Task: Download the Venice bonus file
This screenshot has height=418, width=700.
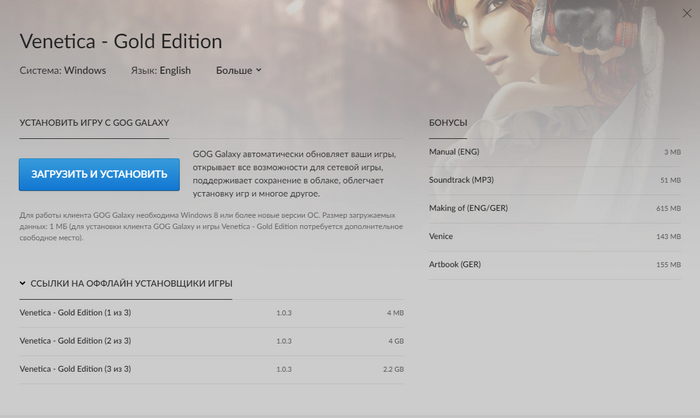Action: coord(441,236)
